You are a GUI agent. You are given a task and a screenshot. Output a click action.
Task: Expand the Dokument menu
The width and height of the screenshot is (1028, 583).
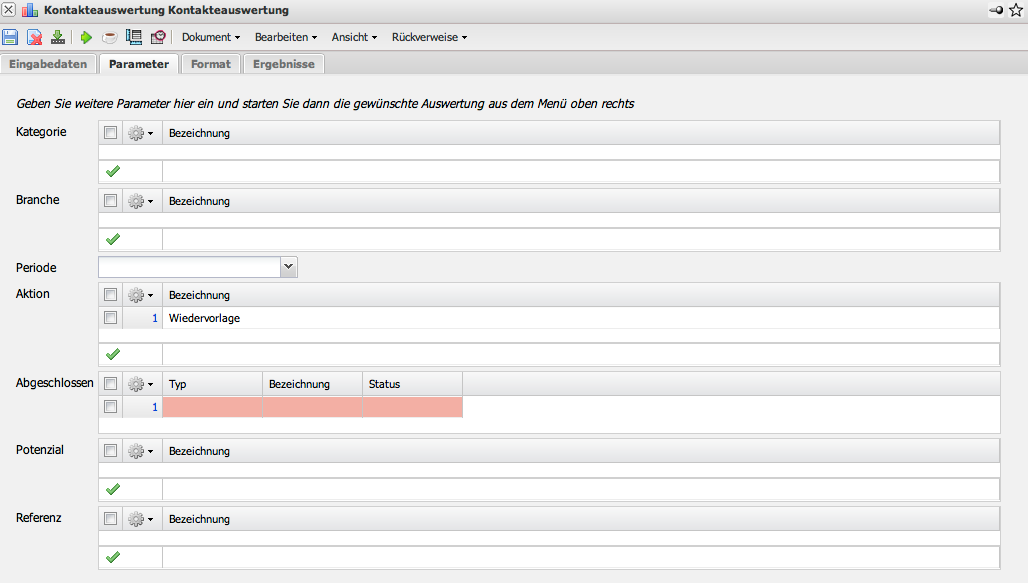(211, 37)
